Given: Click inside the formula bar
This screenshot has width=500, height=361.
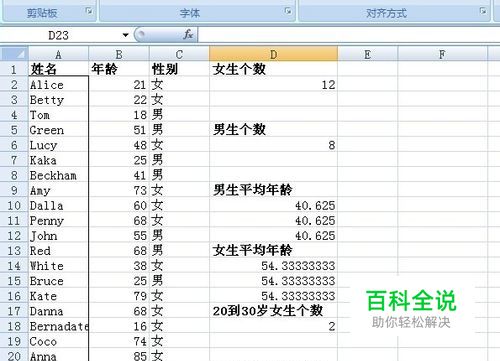Looking at the screenshot, I should point(348,35).
